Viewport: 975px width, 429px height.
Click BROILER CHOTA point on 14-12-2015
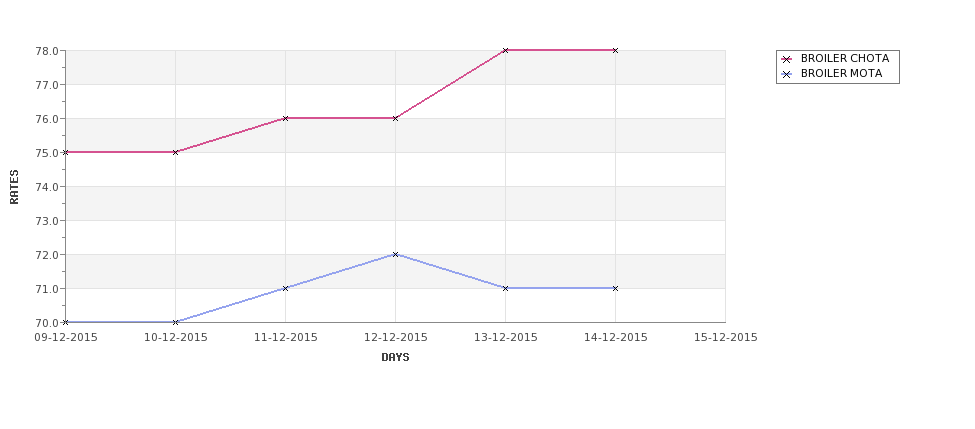click(615, 50)
